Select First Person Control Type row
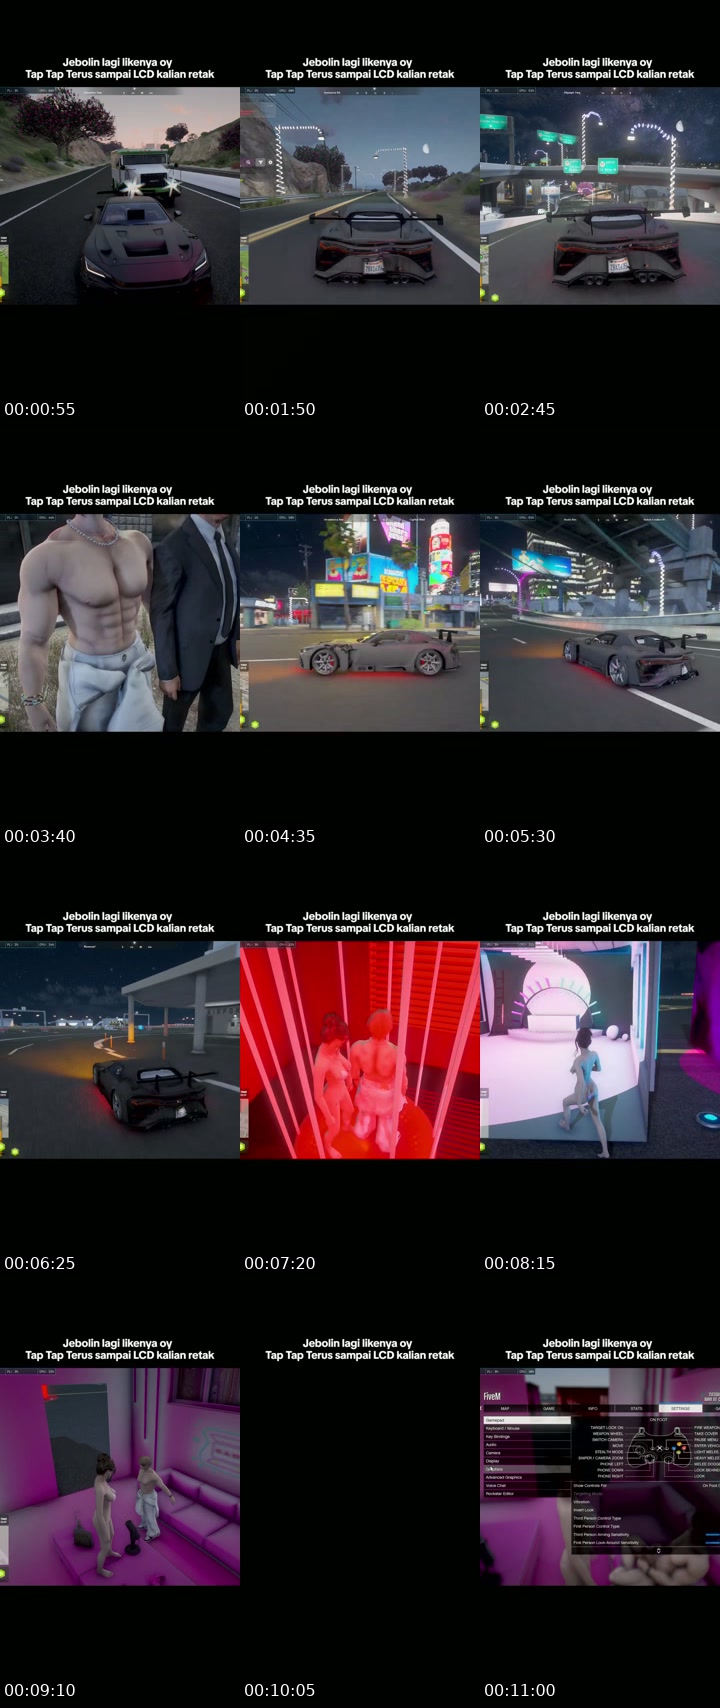This screenshot has height=1708, width=720. [646, 1526]
